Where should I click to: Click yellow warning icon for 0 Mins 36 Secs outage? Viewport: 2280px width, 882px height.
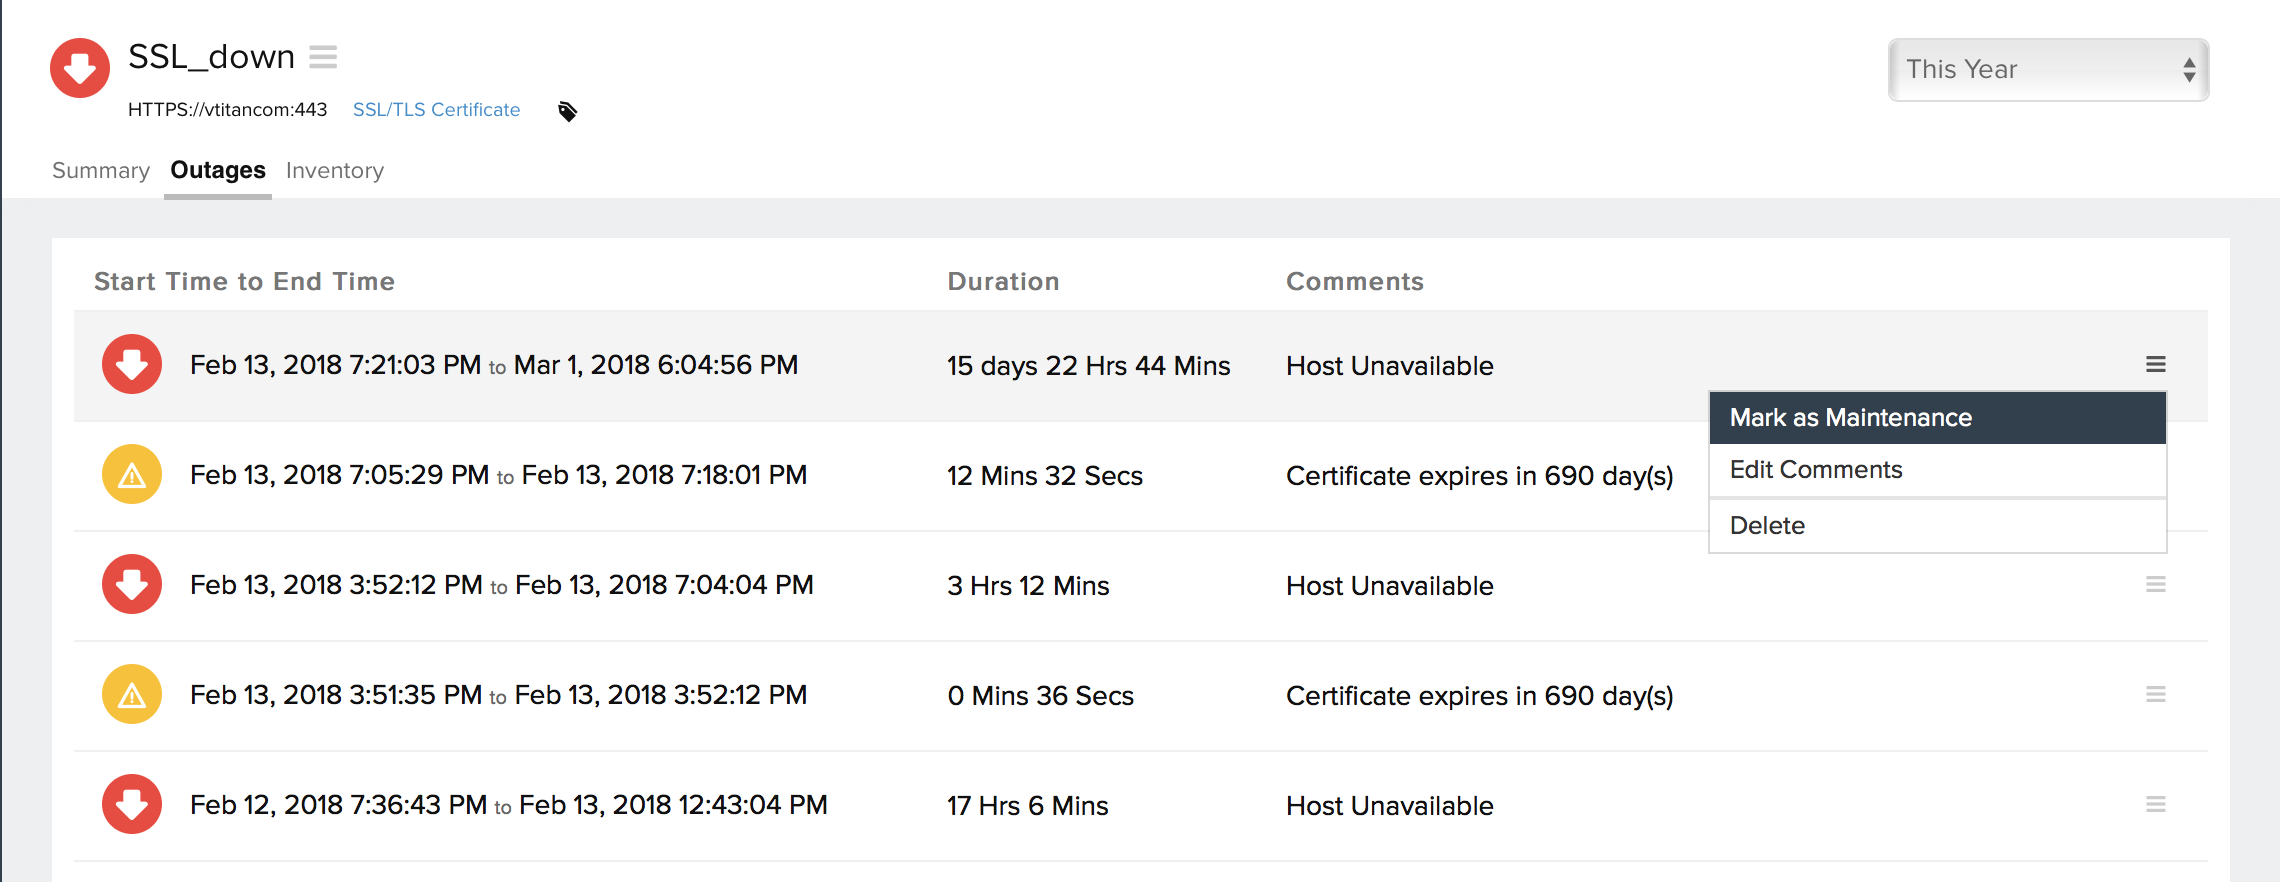pos(132,695)
